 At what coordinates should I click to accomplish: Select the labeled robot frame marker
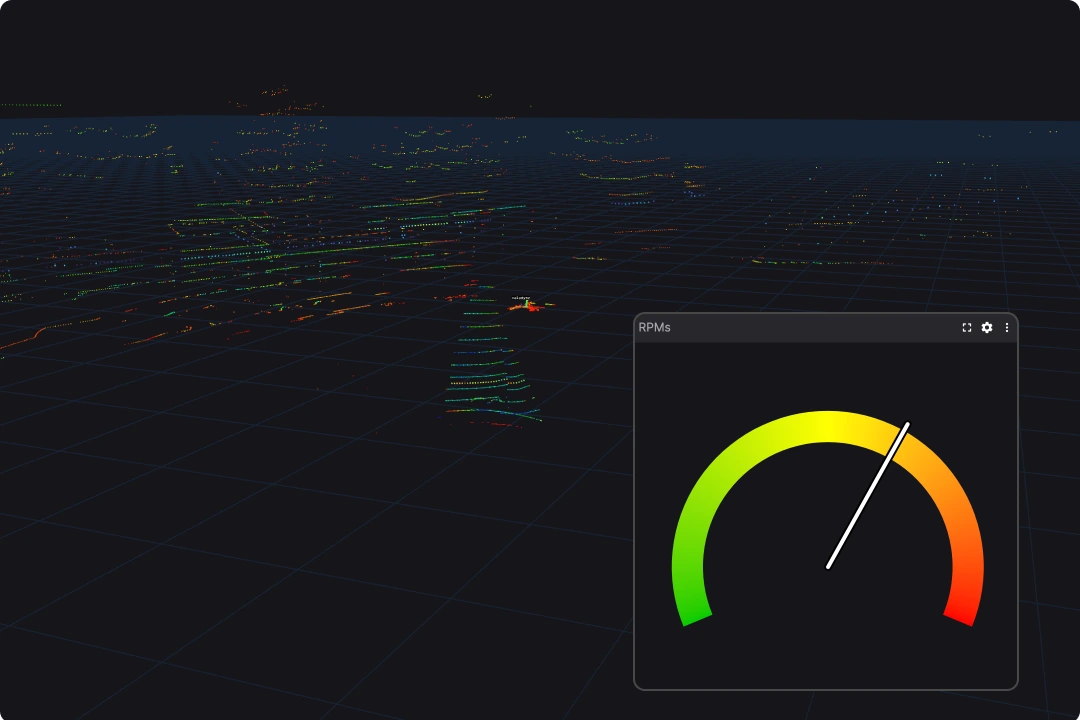[522, 302]
